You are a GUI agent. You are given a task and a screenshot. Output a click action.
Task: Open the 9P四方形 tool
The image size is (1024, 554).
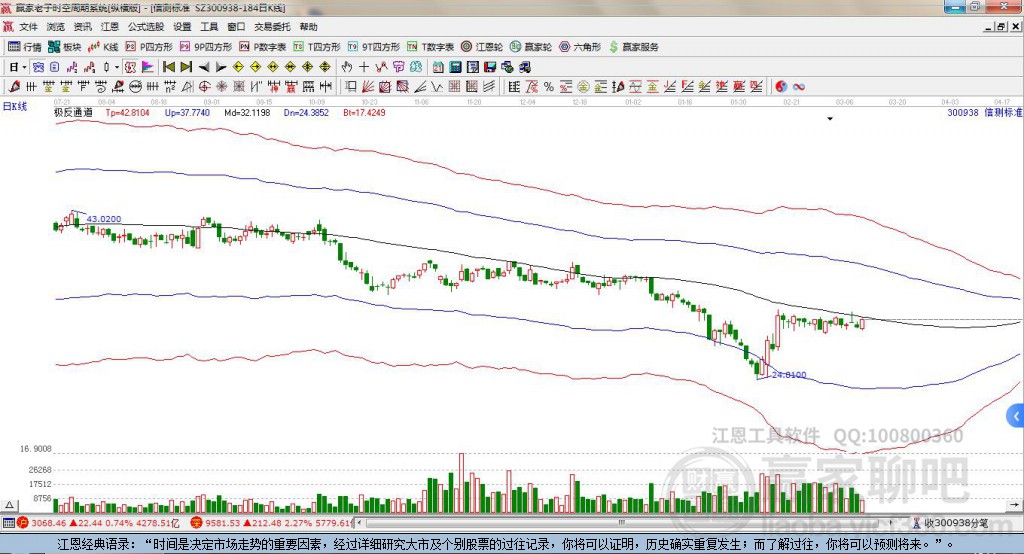tap(206, 47)
